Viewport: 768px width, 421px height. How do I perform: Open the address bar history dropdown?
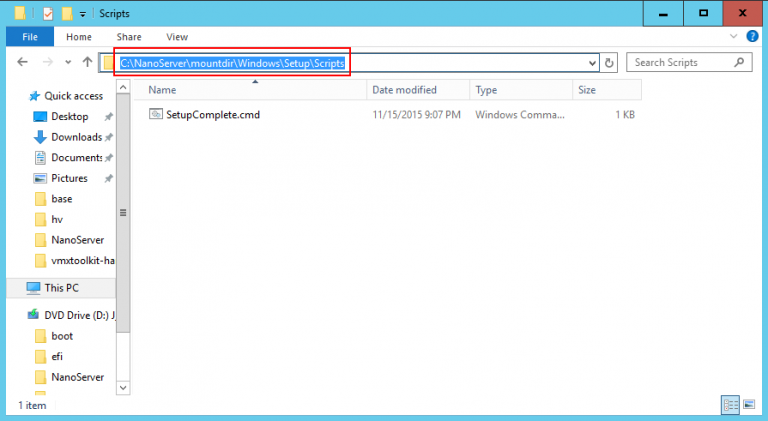tap(592, 63)
